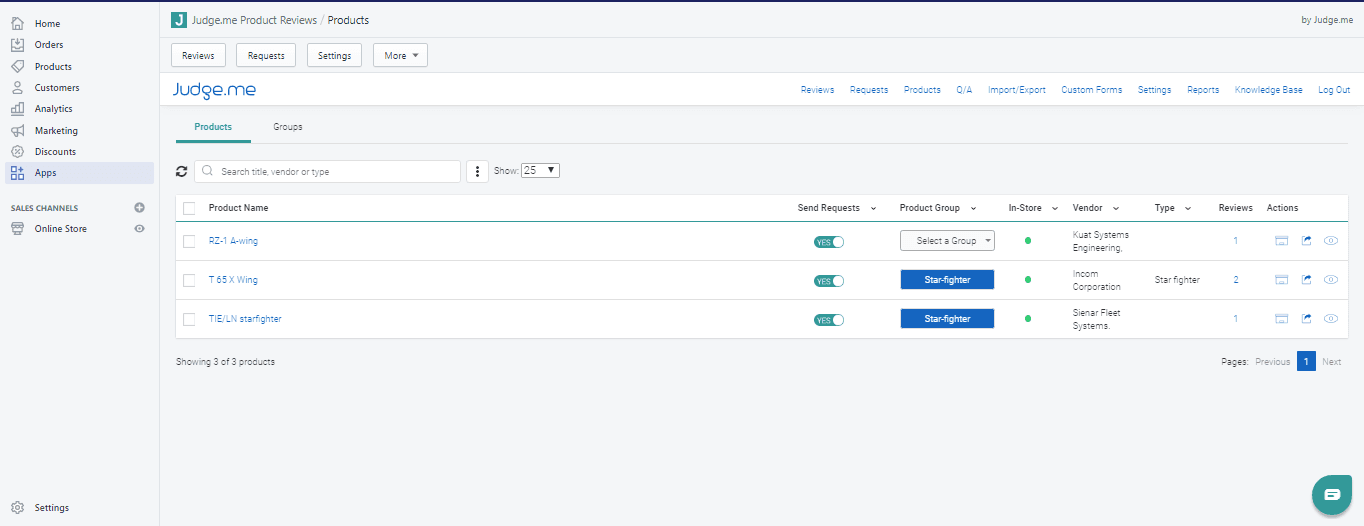Open the three-dot options menu beside search

click(477, 171)
